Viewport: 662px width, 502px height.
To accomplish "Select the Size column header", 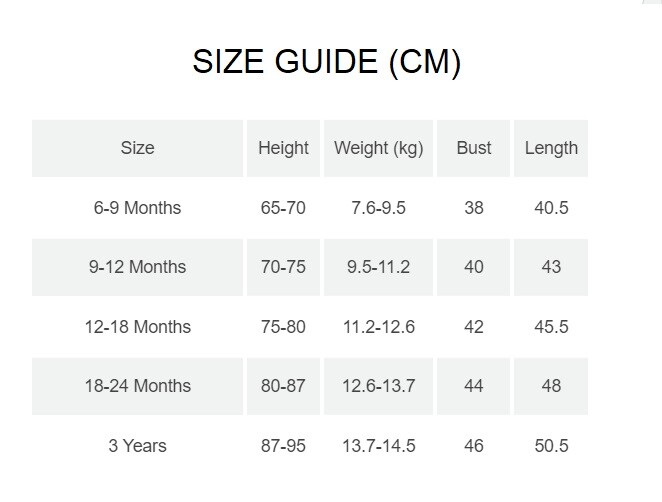I will (137, 148).
